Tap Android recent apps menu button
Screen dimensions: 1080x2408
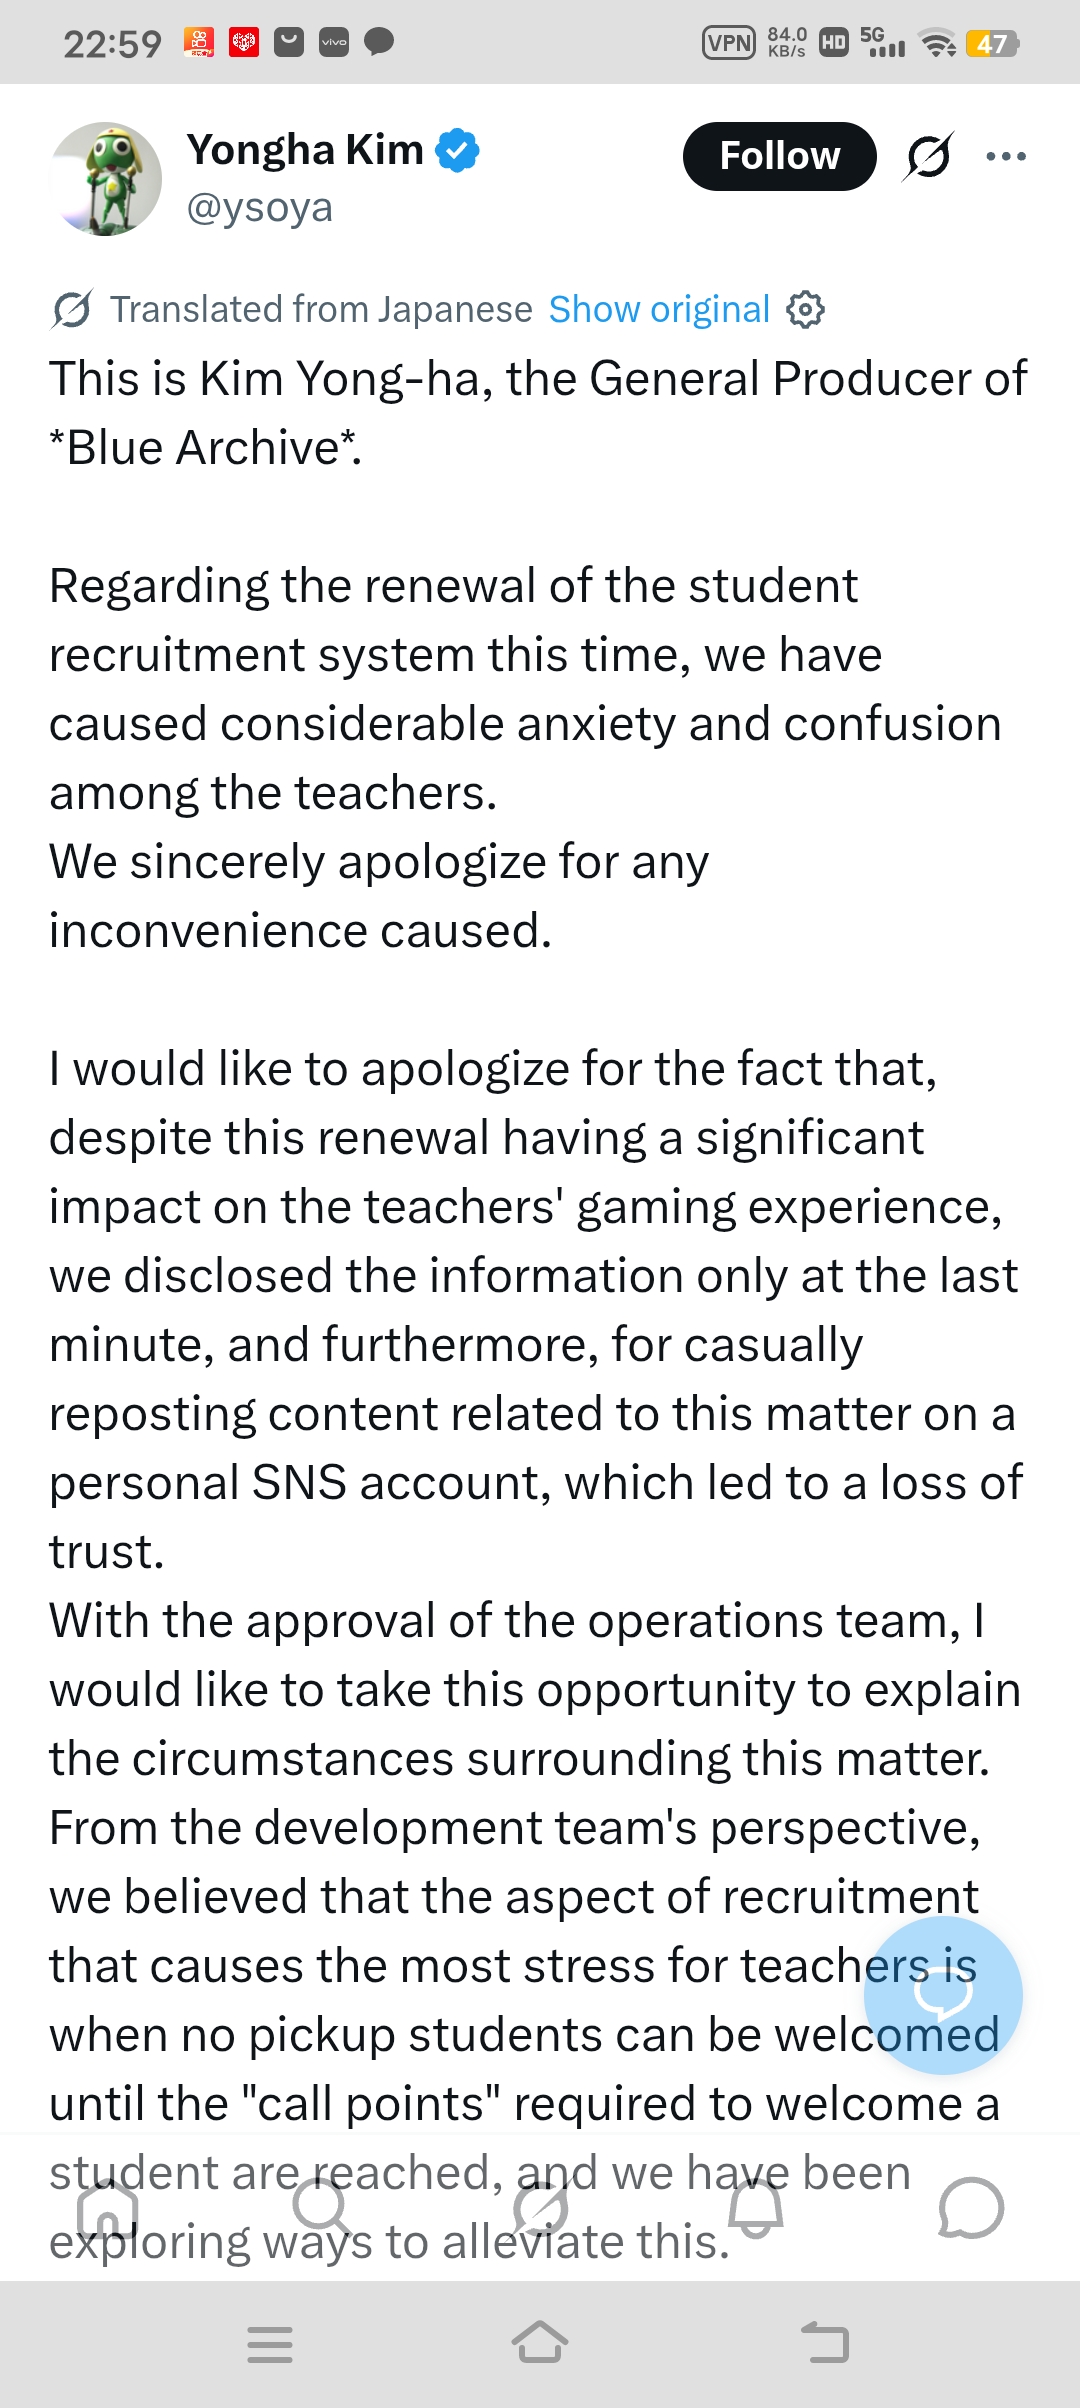[270, 2344]
